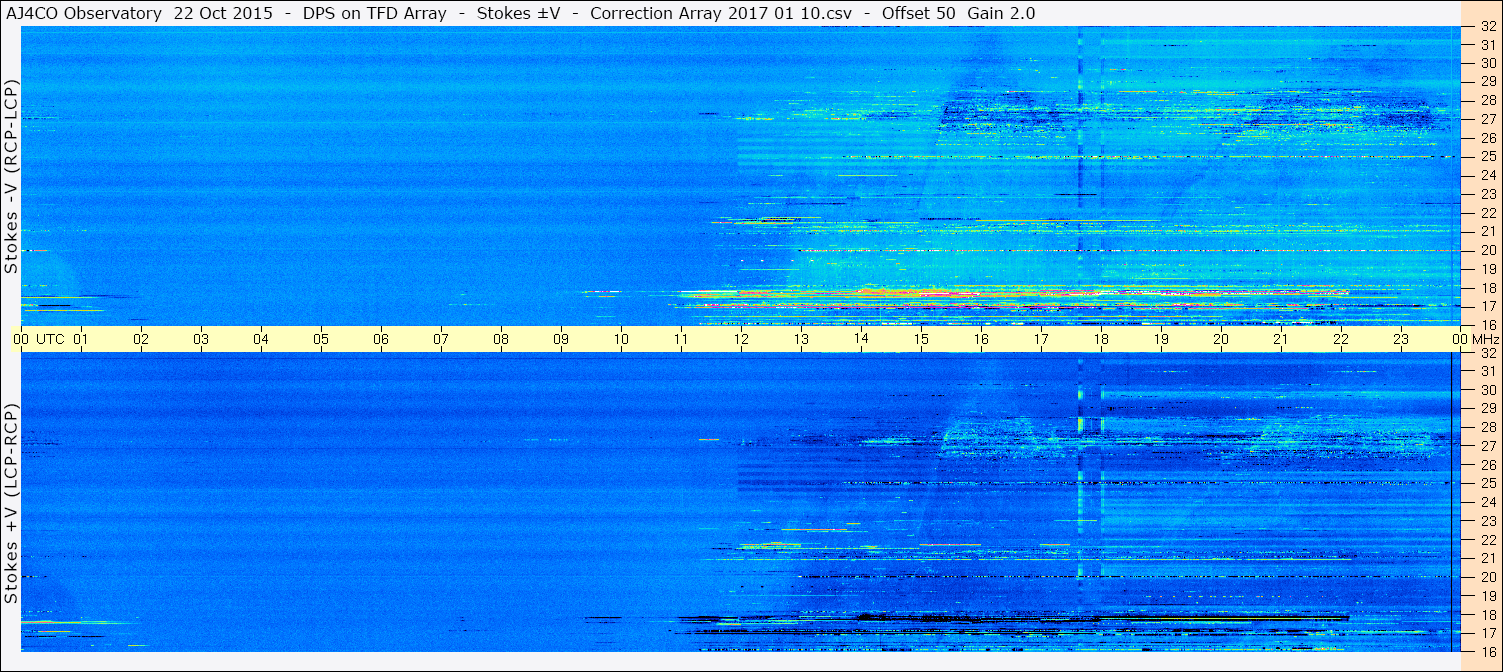The height and width of the screenshot is (672, 1503).
Task: Click the 21 hour tick on time axis
Action: (1281, 339)
